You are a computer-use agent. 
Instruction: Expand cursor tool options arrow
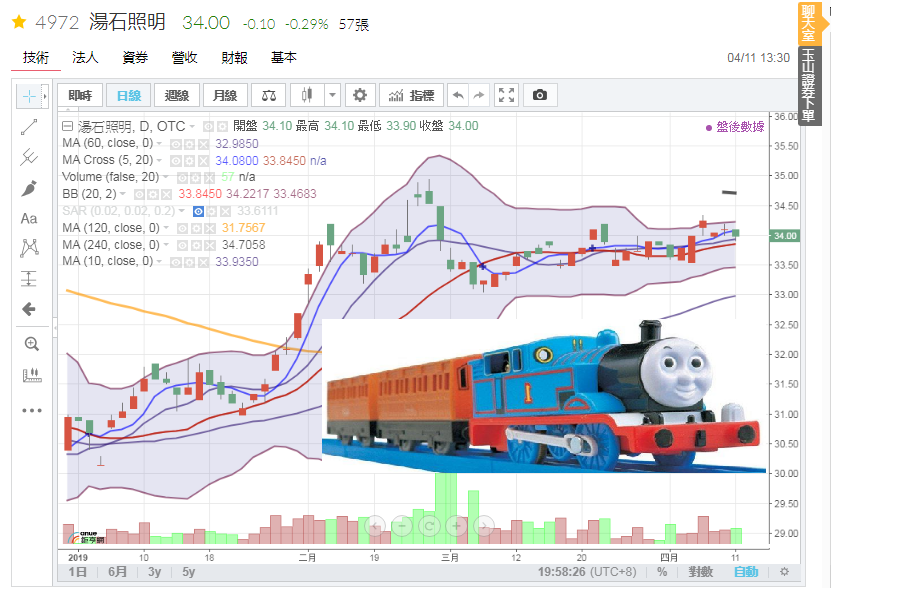click(x=45, y=96)
